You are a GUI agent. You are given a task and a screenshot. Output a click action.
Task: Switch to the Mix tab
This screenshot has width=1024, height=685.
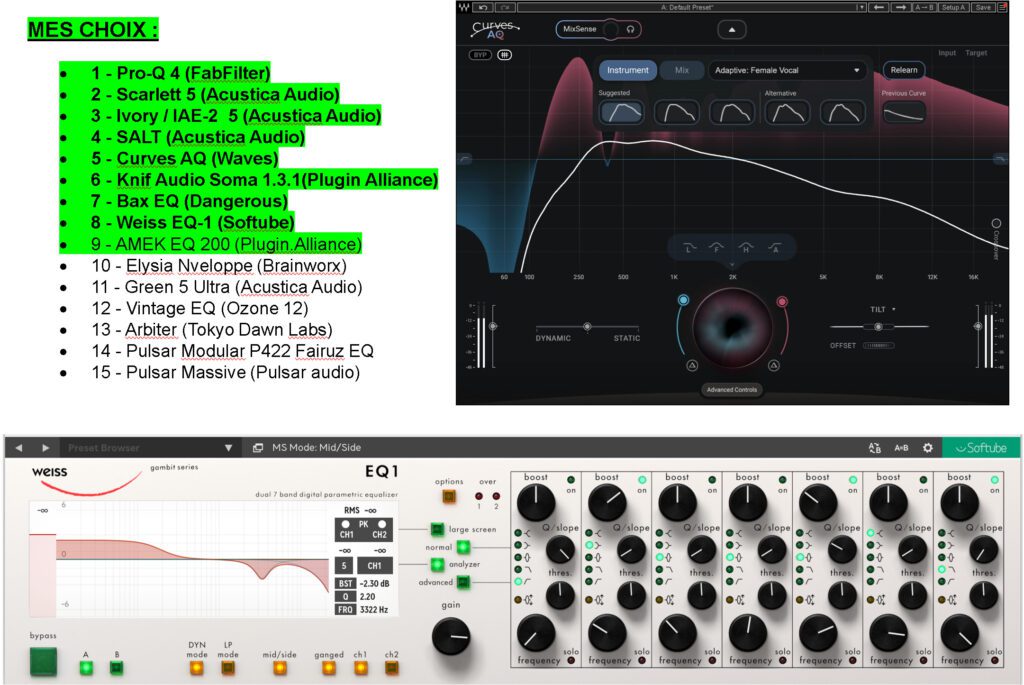coord(682,70)
